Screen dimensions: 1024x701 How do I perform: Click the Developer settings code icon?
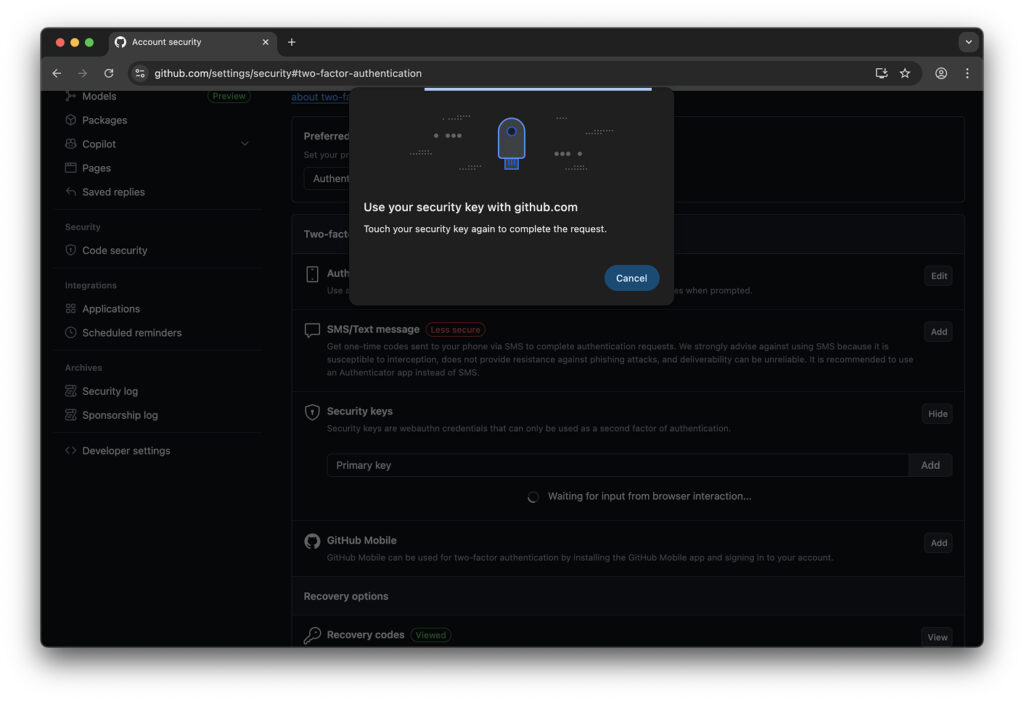[71, 451]
